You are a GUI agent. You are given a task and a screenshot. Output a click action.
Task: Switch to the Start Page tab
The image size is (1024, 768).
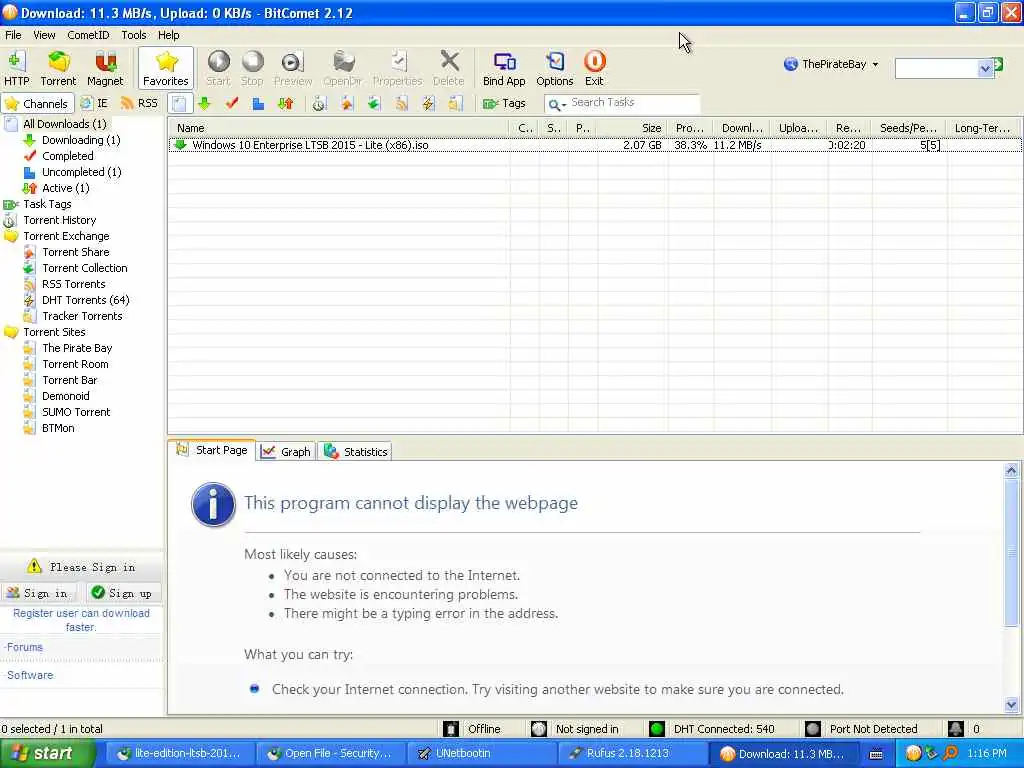[x=212, y=450]
